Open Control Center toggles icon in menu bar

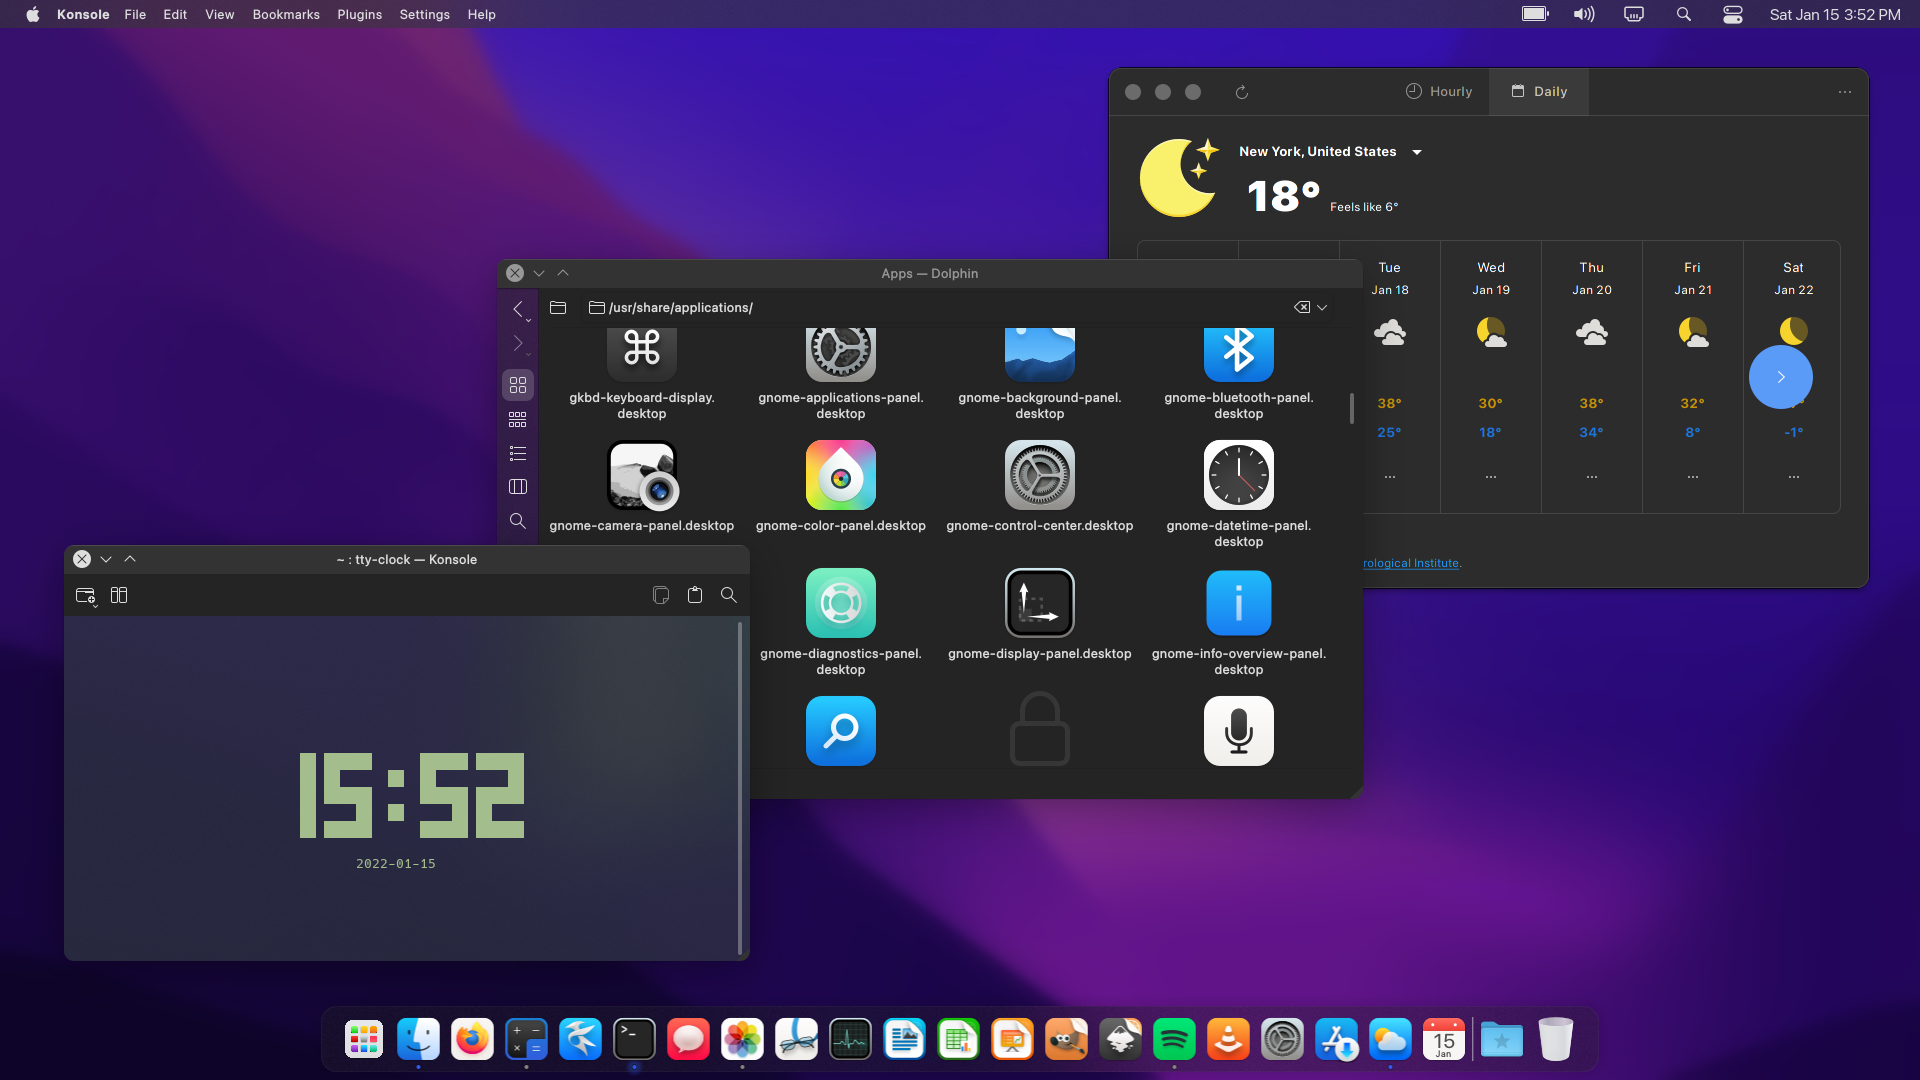tap(1733, 15)
